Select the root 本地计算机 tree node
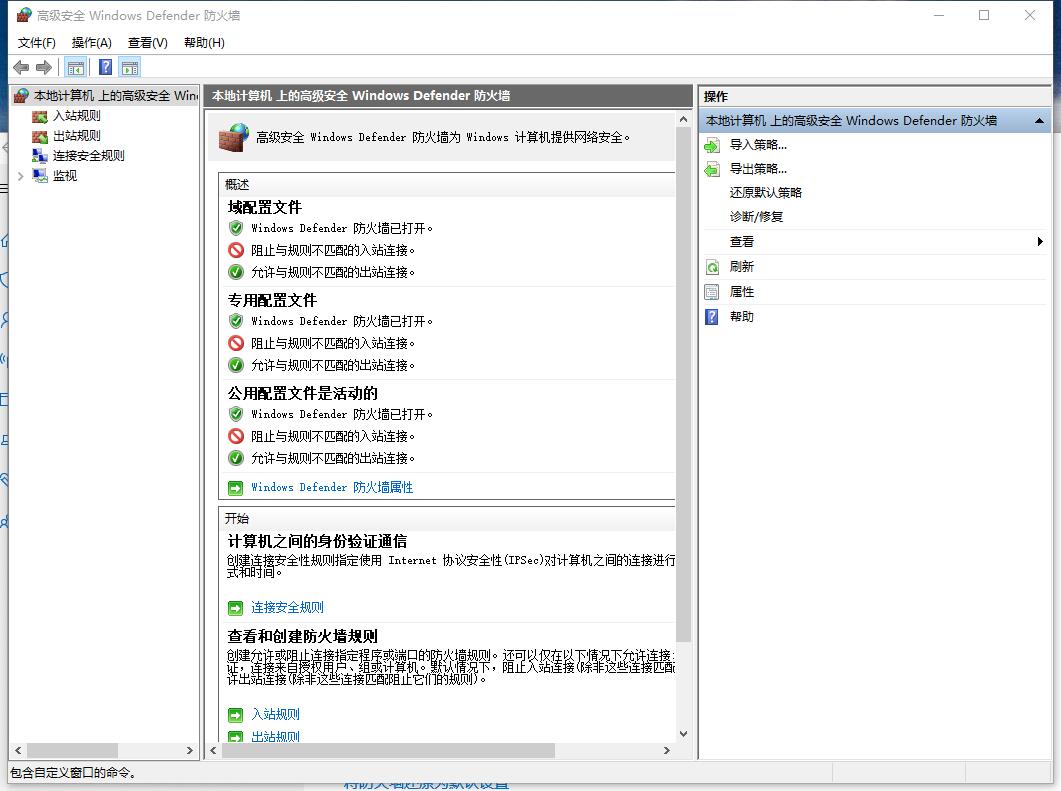This screenshot has width=1061, height=791. [x=115, y=95]
